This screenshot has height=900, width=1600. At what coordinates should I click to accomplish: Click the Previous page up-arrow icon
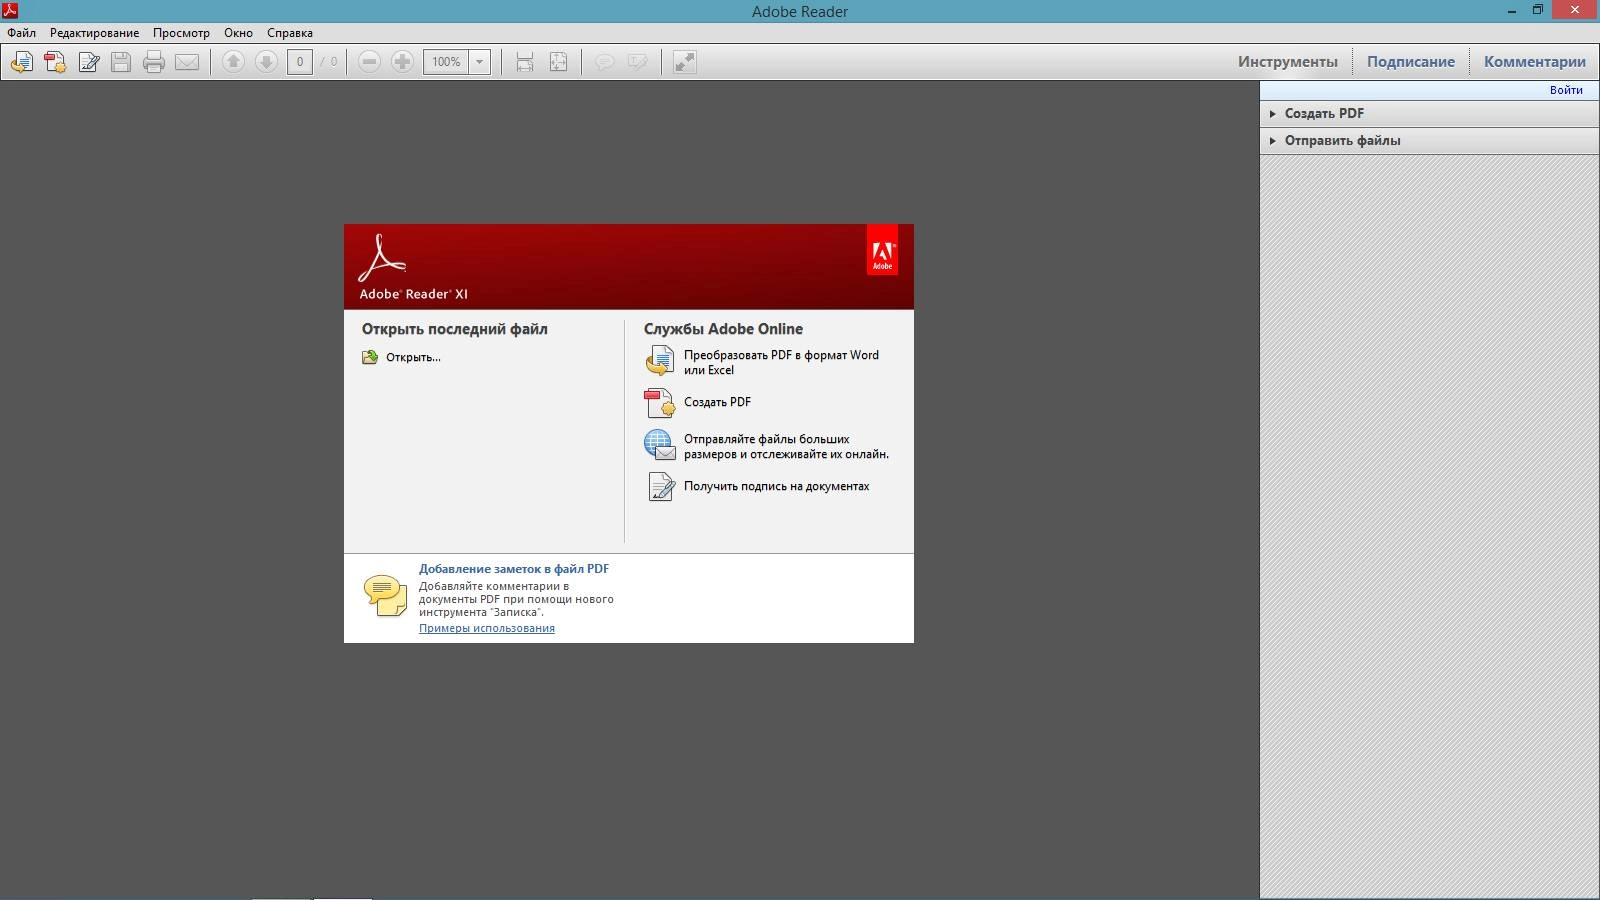[233, 62]
